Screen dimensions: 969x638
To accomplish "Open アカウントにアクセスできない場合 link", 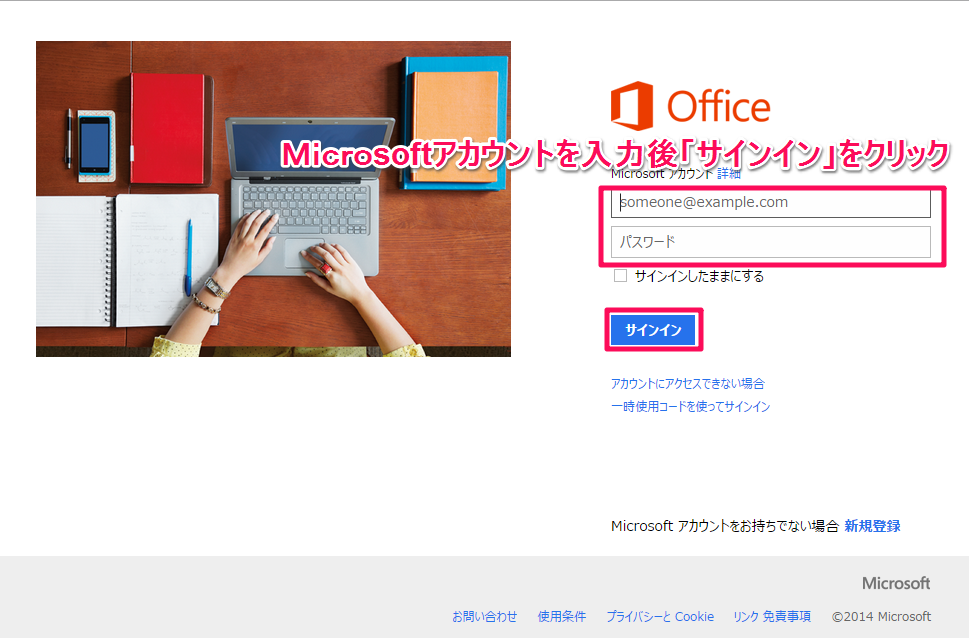I will (687, 383).
